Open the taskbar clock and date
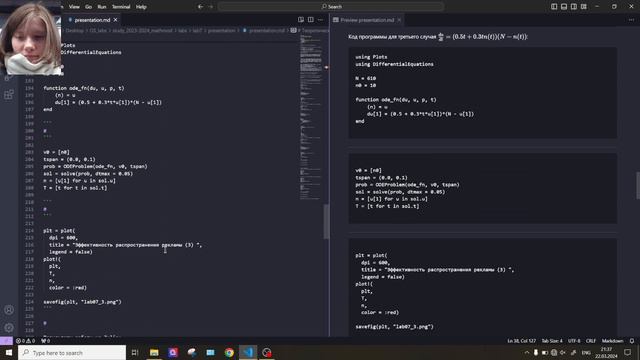The image size is (640, 360). pyautogui.click(x=607, y=352)
